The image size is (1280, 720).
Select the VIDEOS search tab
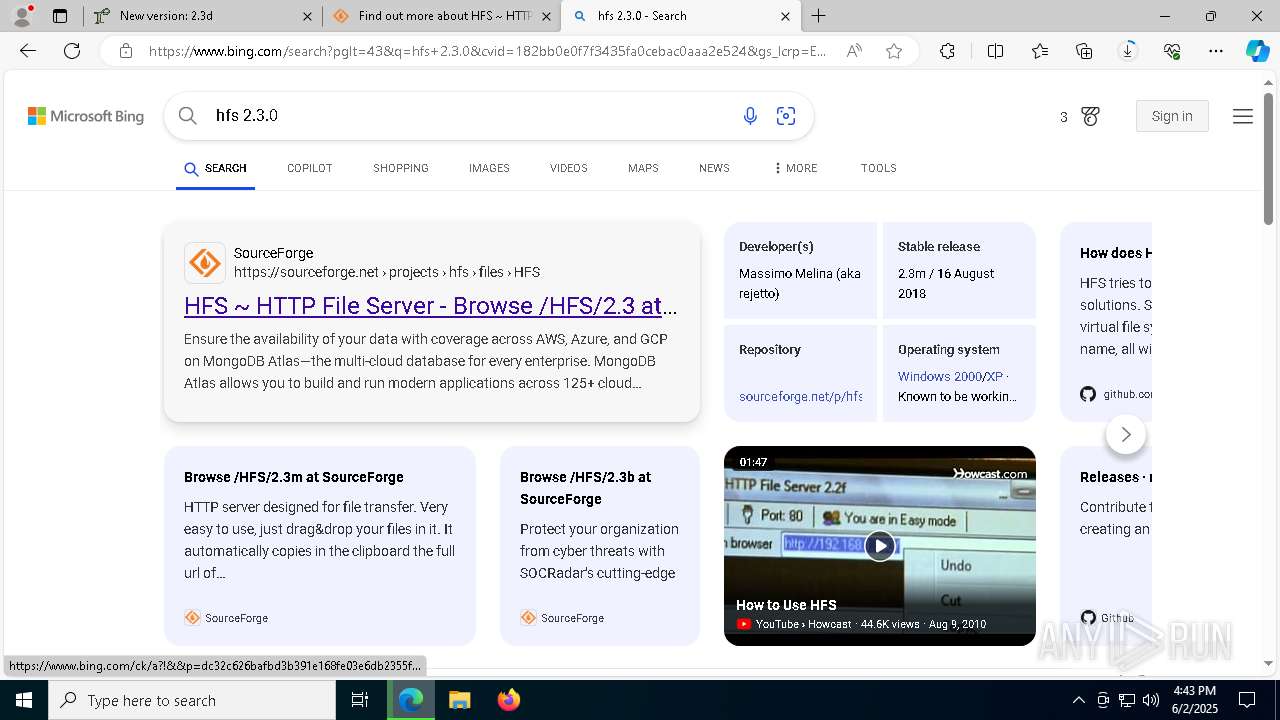[569, 168]
